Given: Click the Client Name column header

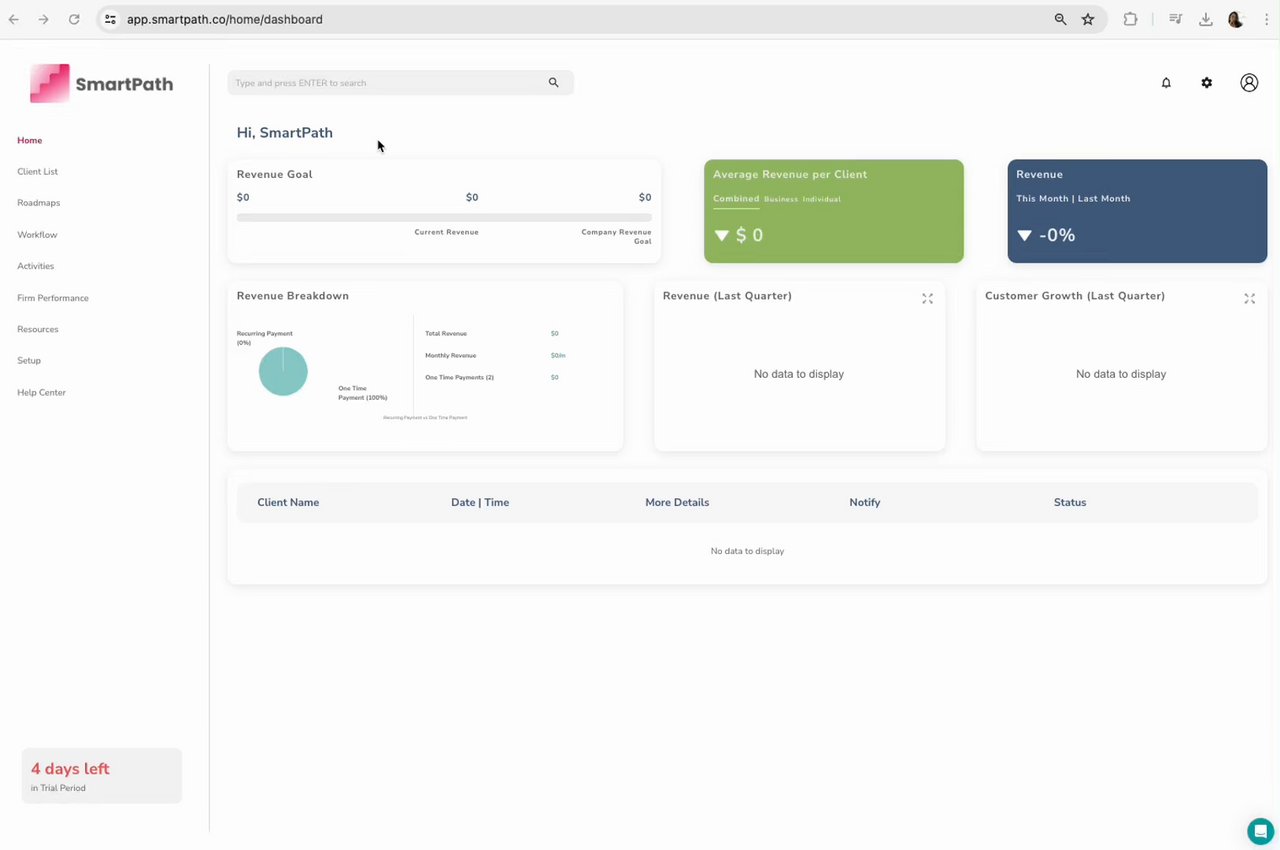Looking at the screenshot, I should [288, 503].
